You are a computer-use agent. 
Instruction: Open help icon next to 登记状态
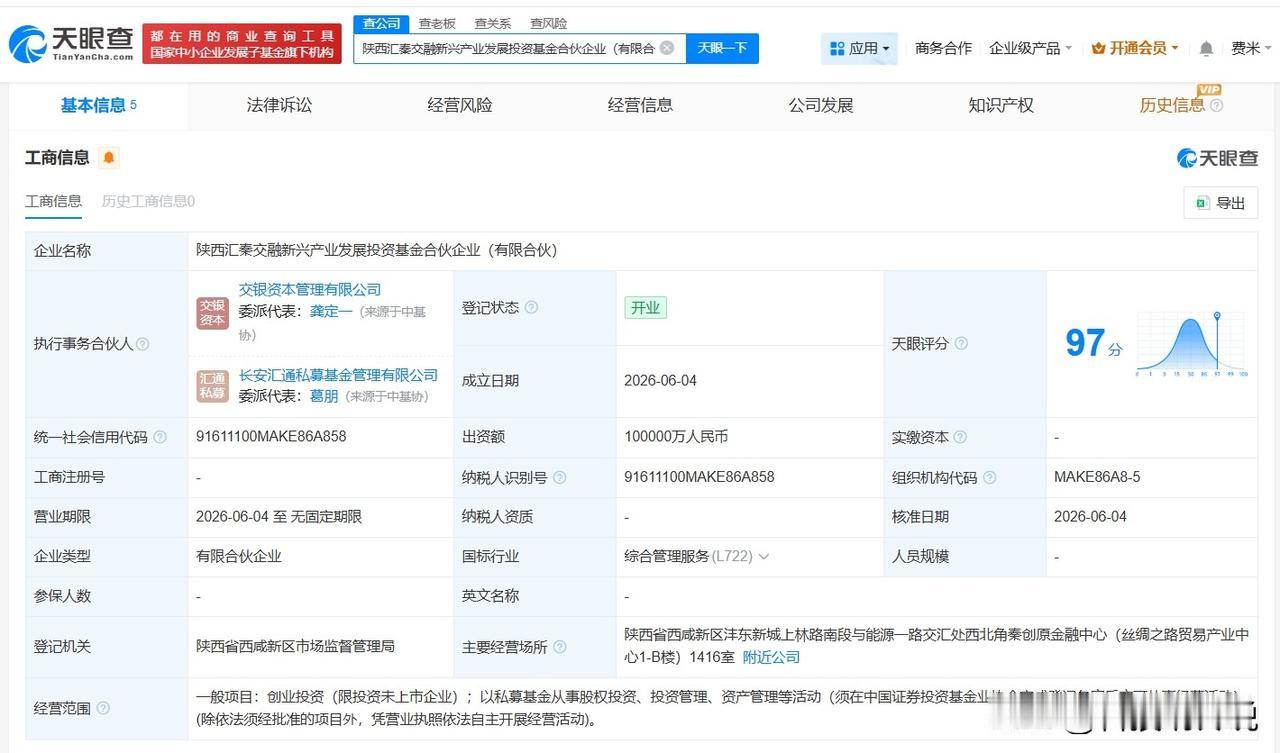pos(531,307)
